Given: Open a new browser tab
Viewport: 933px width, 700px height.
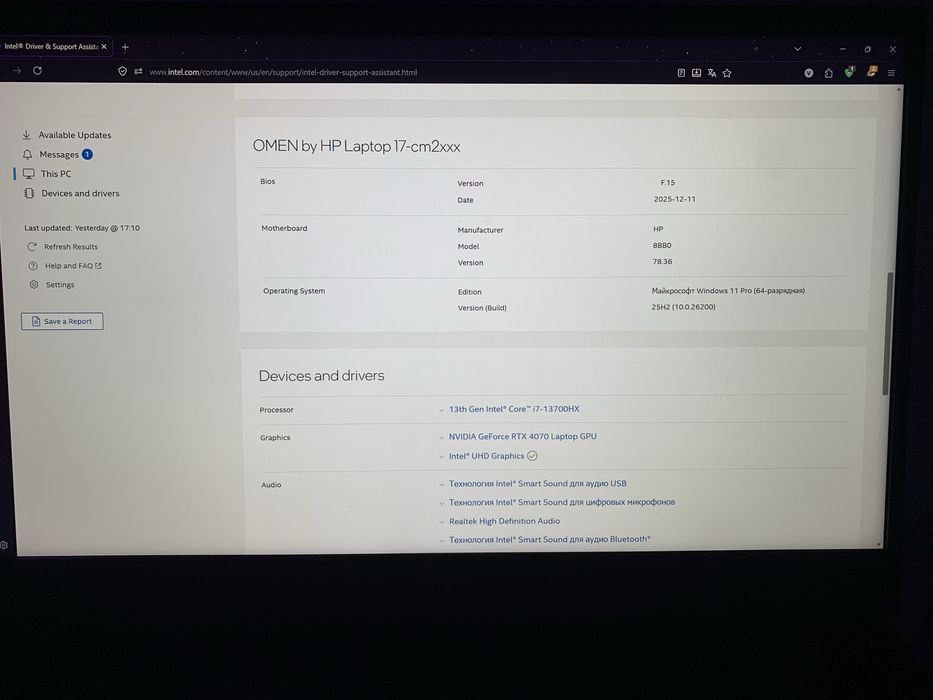Looking at the screenshot, I should click(x=125, y=47).
